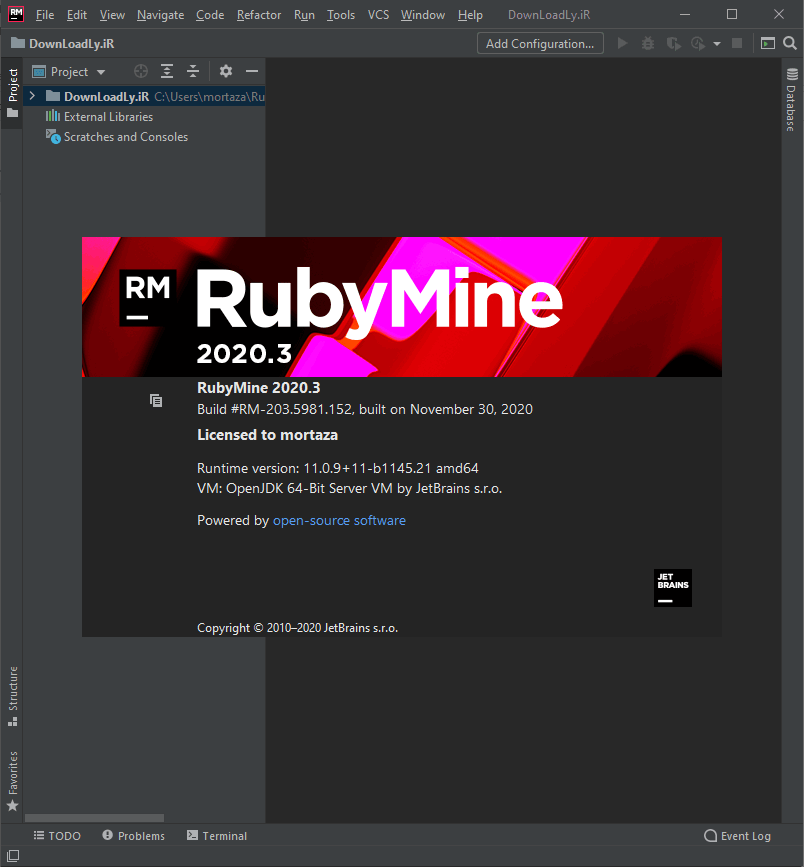Click the Runtime version text line
Screen dimensions: 804x867
(x=337, y=468)
